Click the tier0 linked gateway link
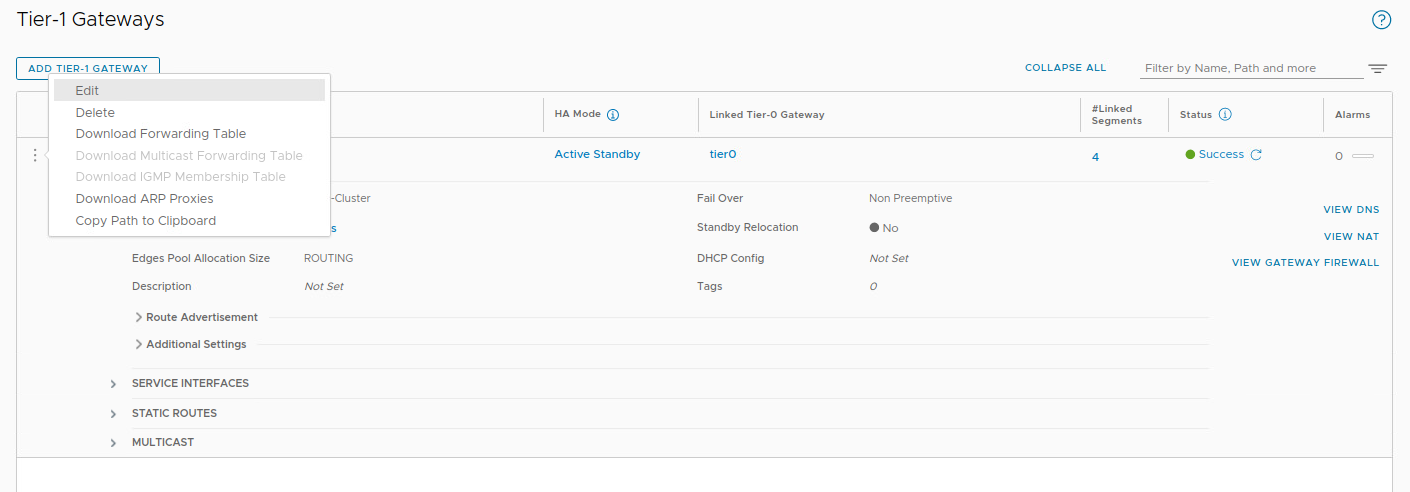The height and width of the screenshot is (492, 1410). click(x=722, y=155)
